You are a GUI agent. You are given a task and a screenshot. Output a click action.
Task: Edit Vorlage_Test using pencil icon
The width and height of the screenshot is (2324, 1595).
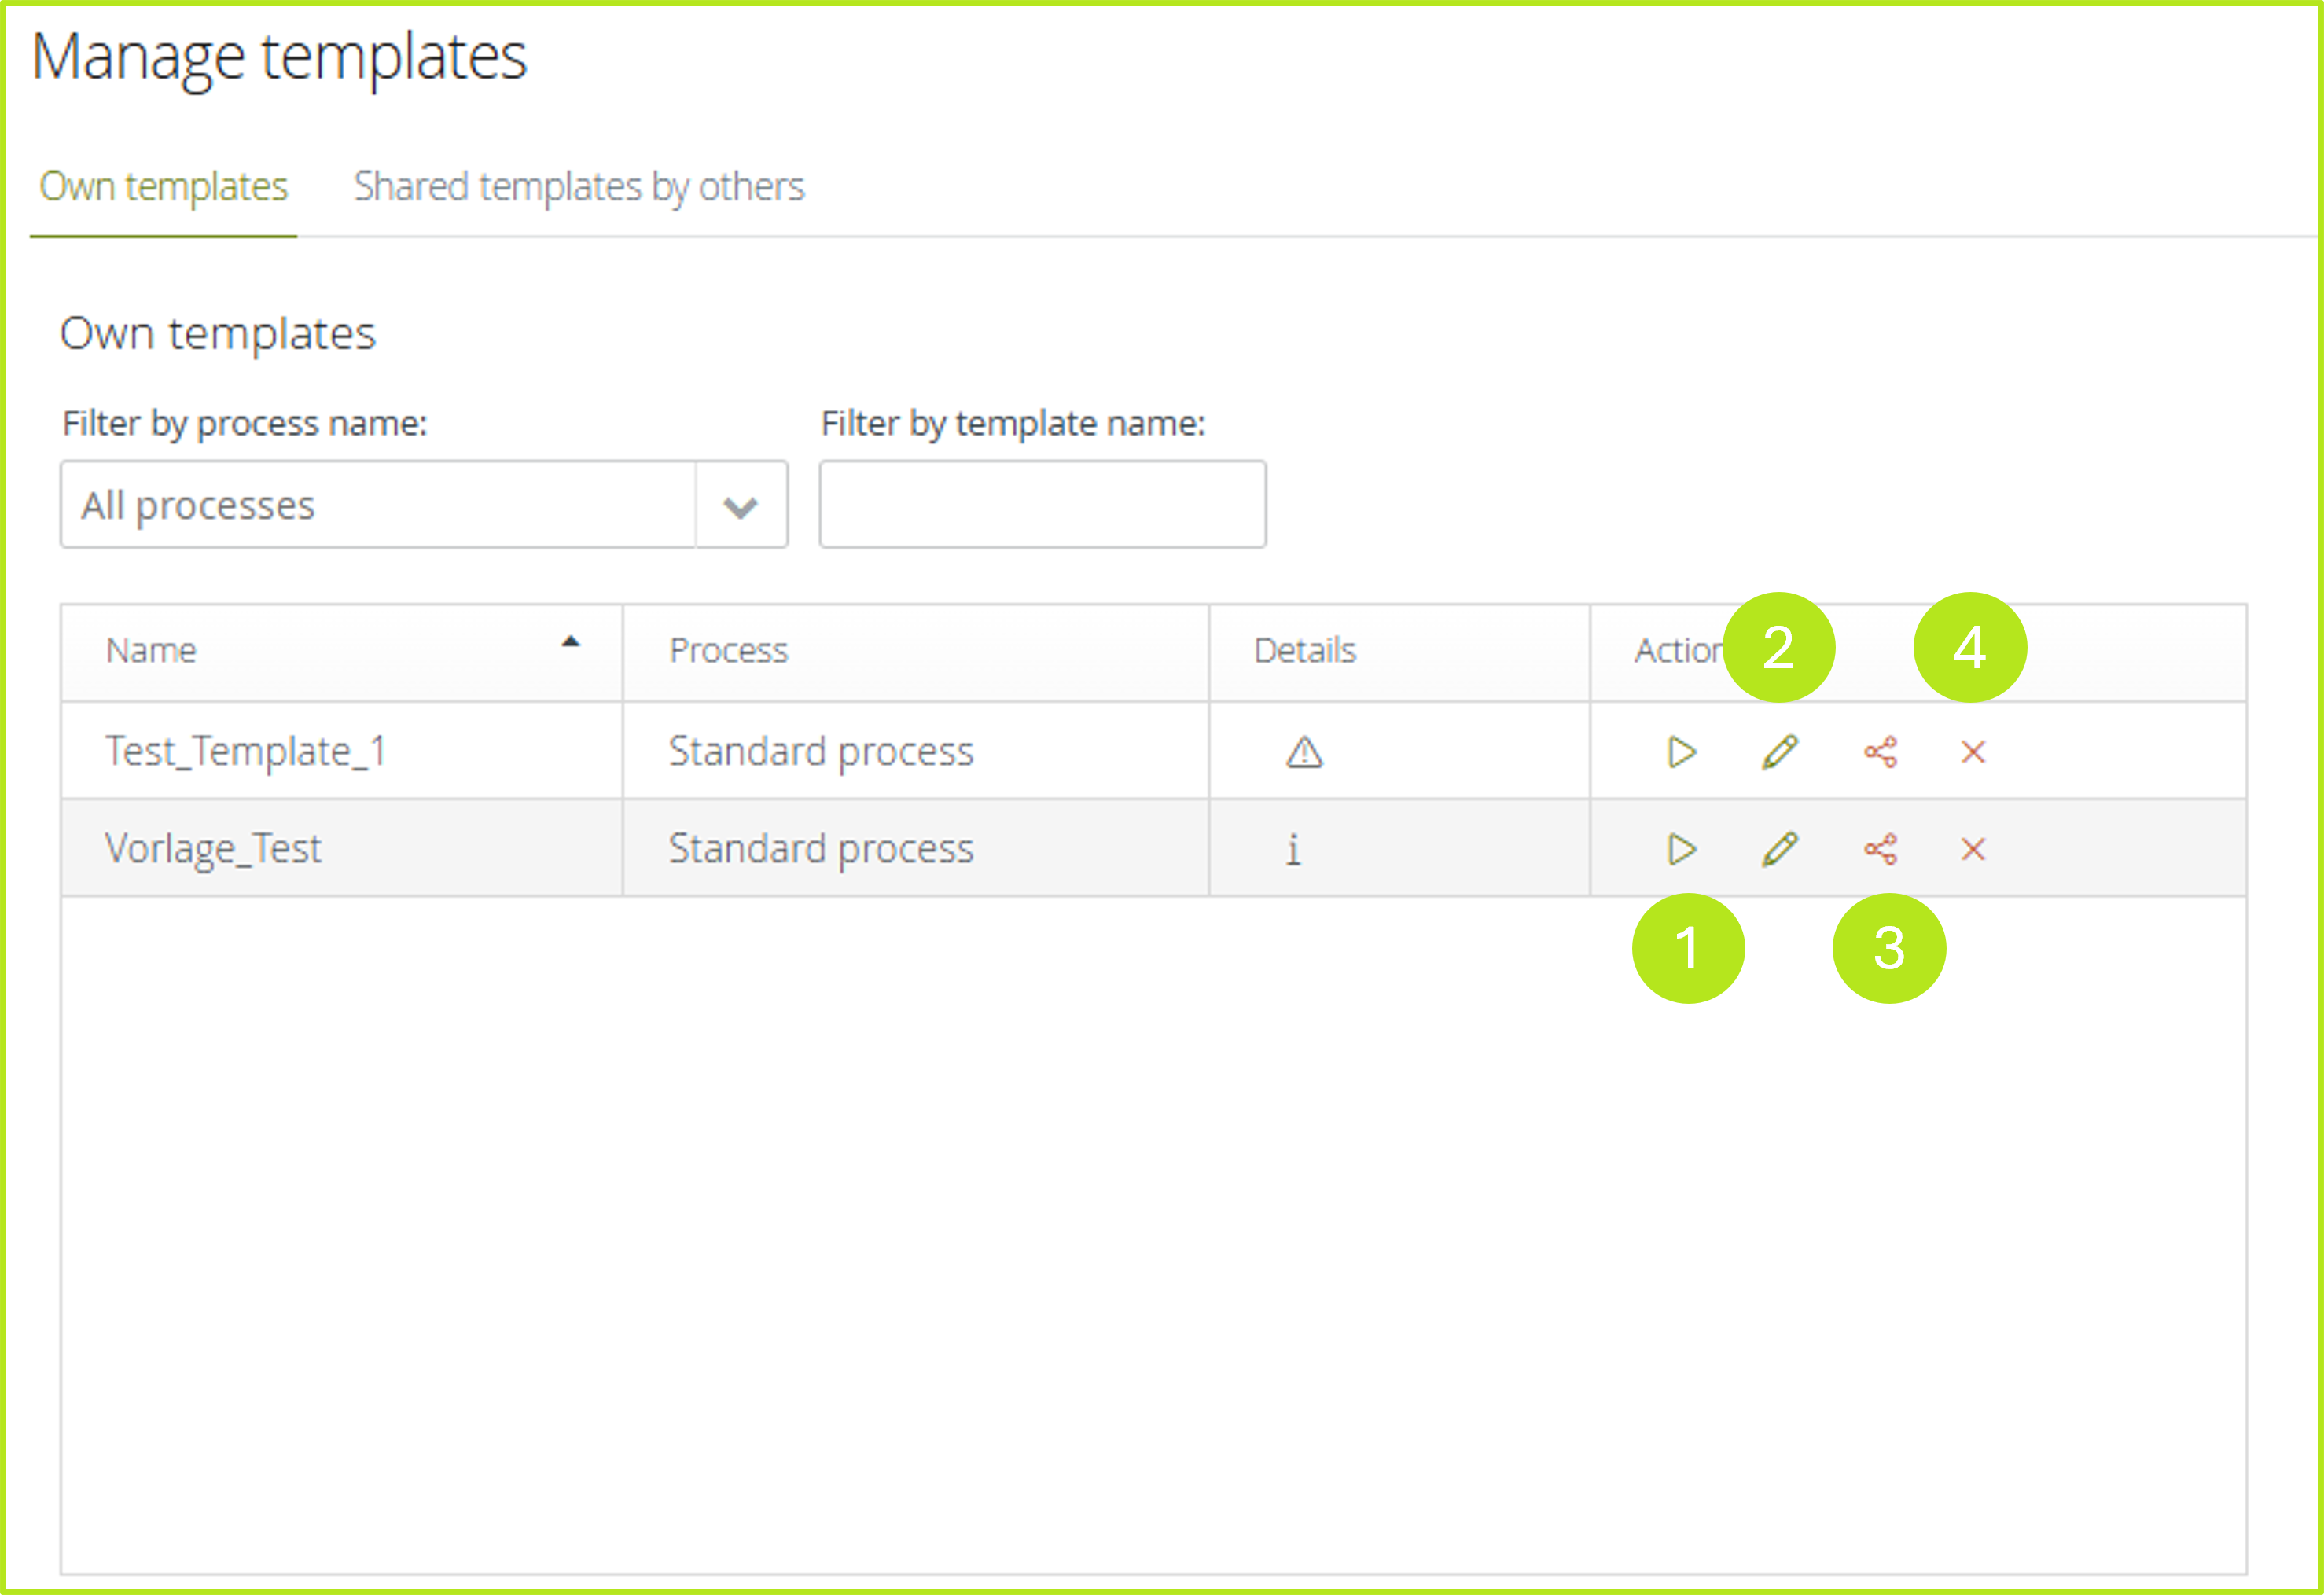(1779, 849)
